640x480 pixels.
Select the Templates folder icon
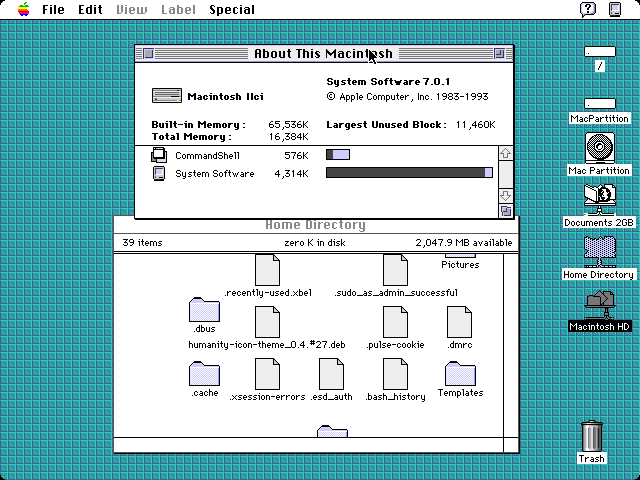(460, 374)
